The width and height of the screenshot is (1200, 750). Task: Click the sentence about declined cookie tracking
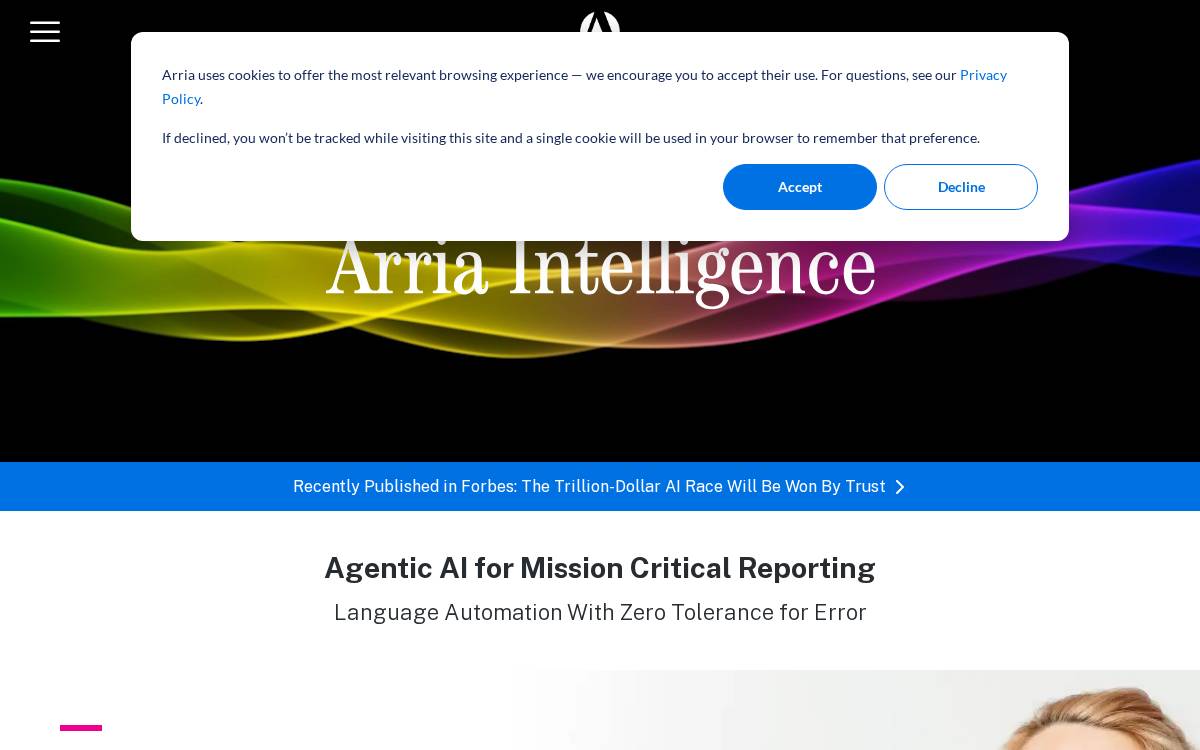click(x=571, y=138)
